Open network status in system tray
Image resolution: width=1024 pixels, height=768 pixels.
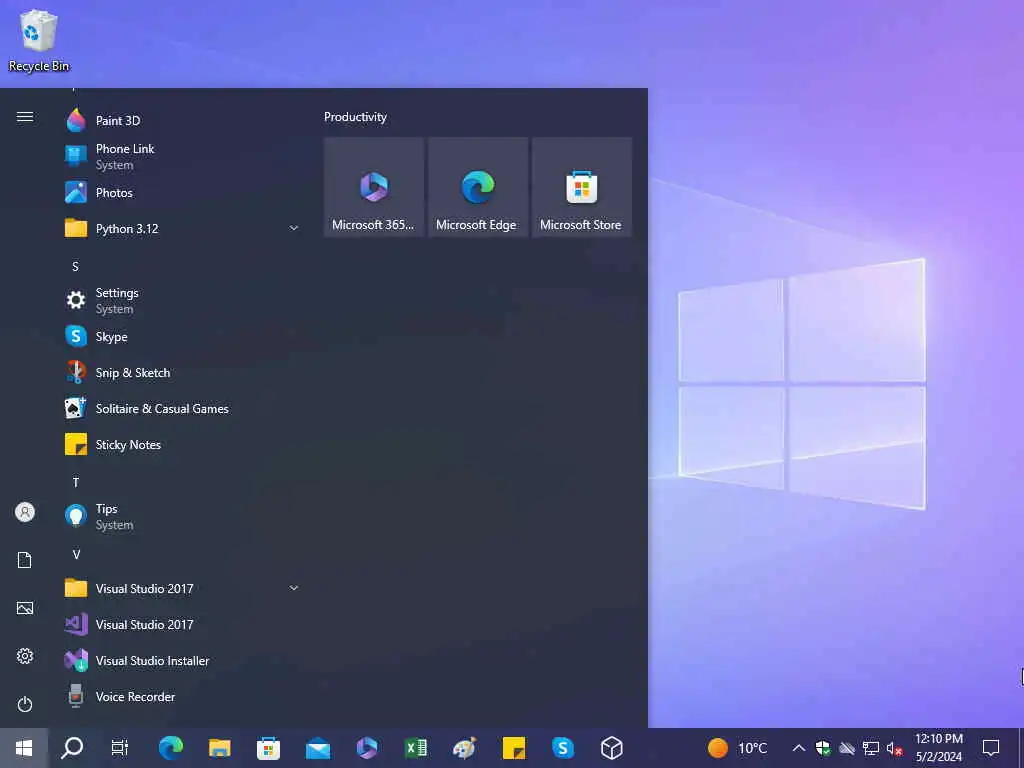click(x=871, y=748)
